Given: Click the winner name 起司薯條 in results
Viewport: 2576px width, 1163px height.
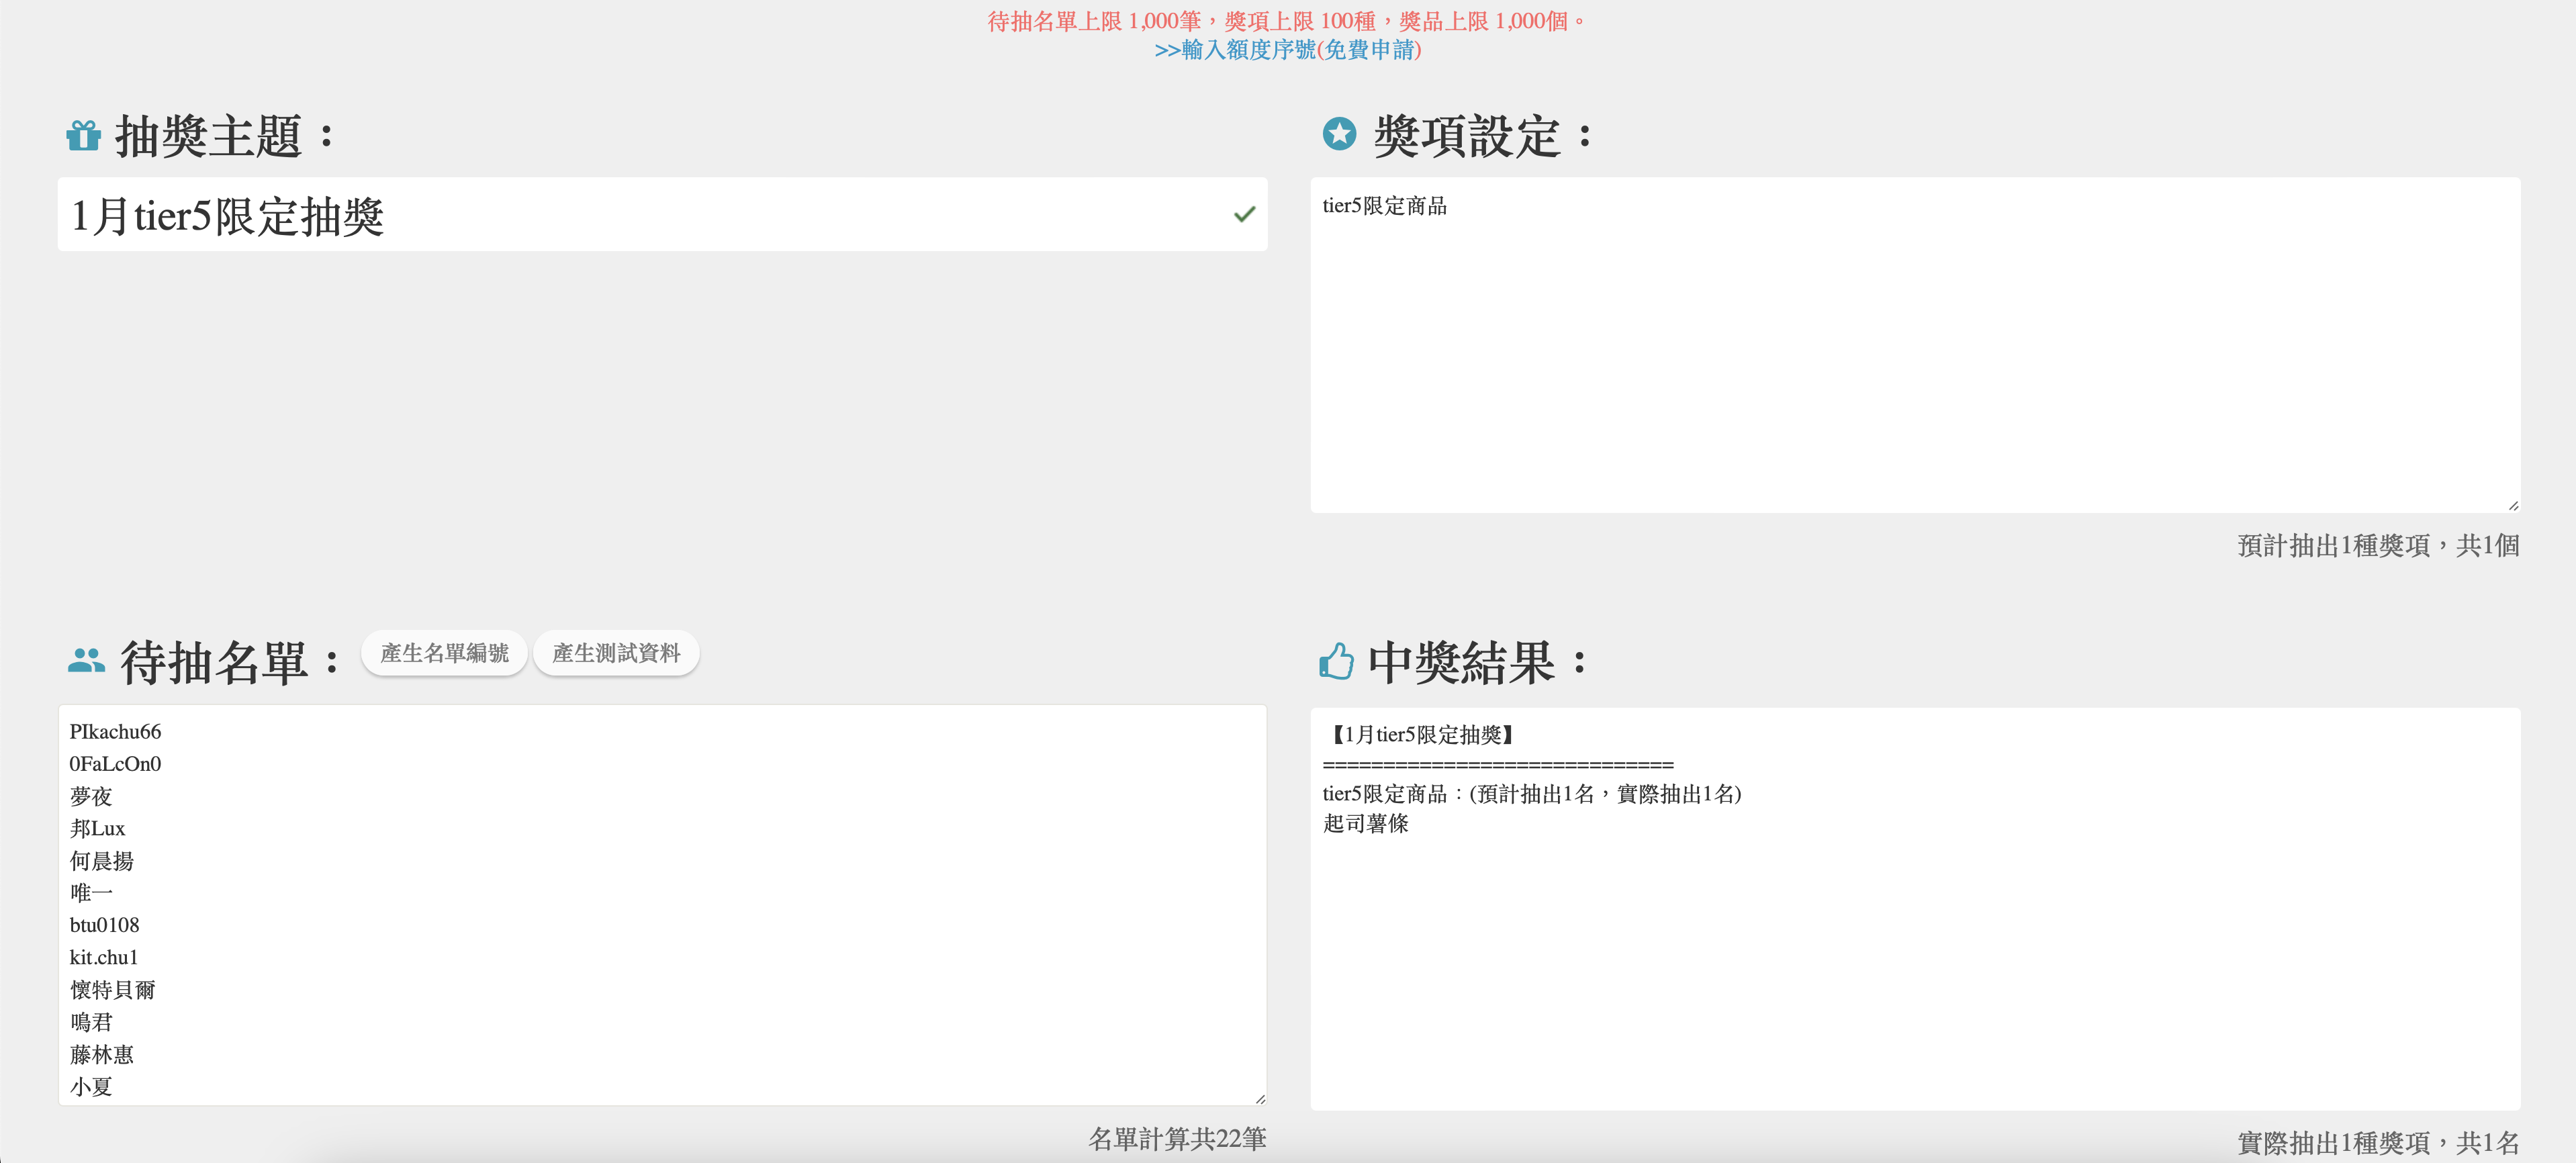Looking at the screenshot, I should point(1365,823).
